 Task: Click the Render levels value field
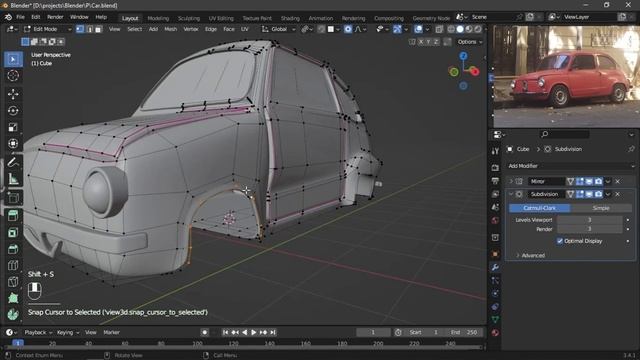click(x=589, y=229)
